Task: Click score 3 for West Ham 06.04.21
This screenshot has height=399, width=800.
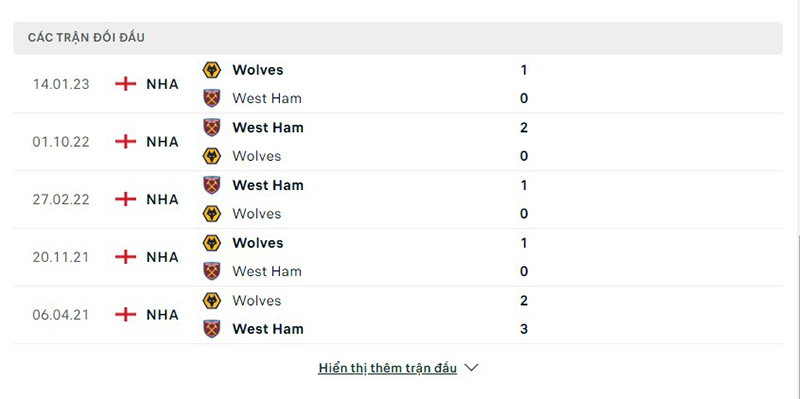Action: (x=524, y=329)
